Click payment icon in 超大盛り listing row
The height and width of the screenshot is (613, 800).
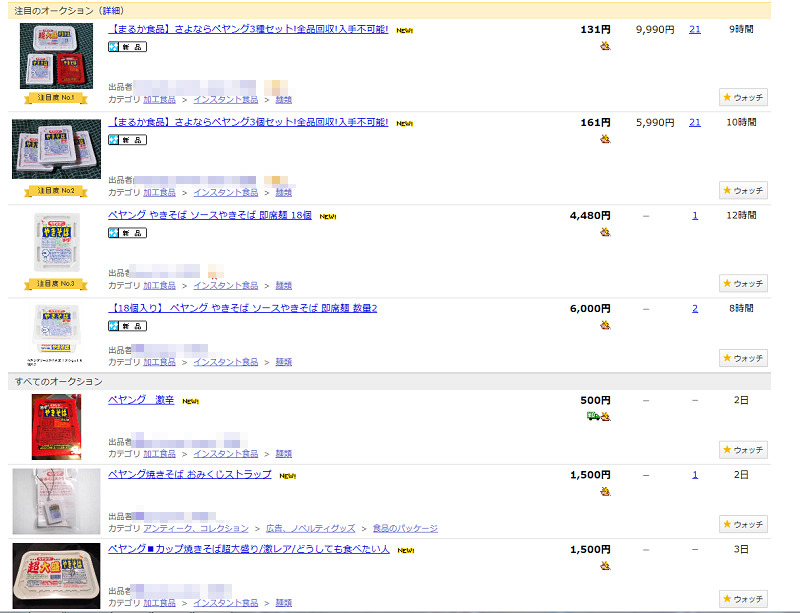pyautogui.click(x=605, y=566)
